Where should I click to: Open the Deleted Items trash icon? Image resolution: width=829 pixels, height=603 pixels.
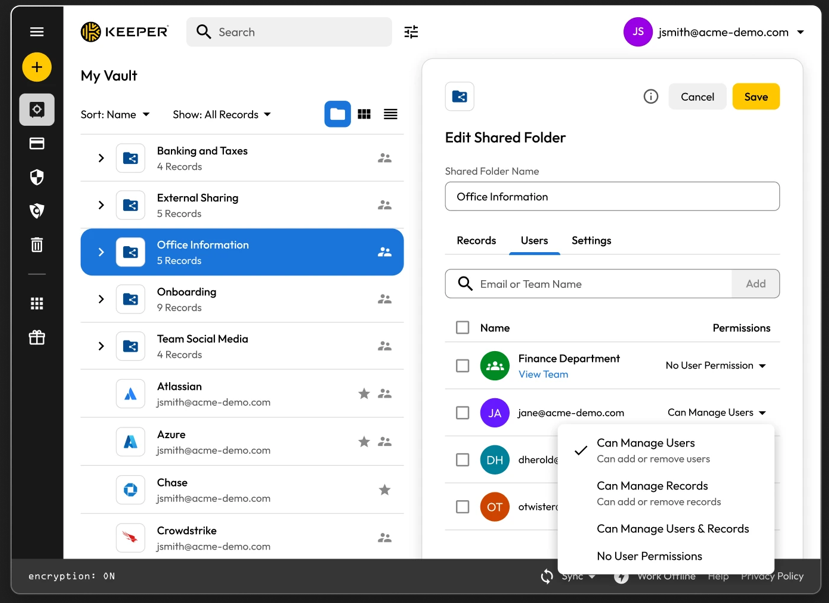(x=37, y=245)
